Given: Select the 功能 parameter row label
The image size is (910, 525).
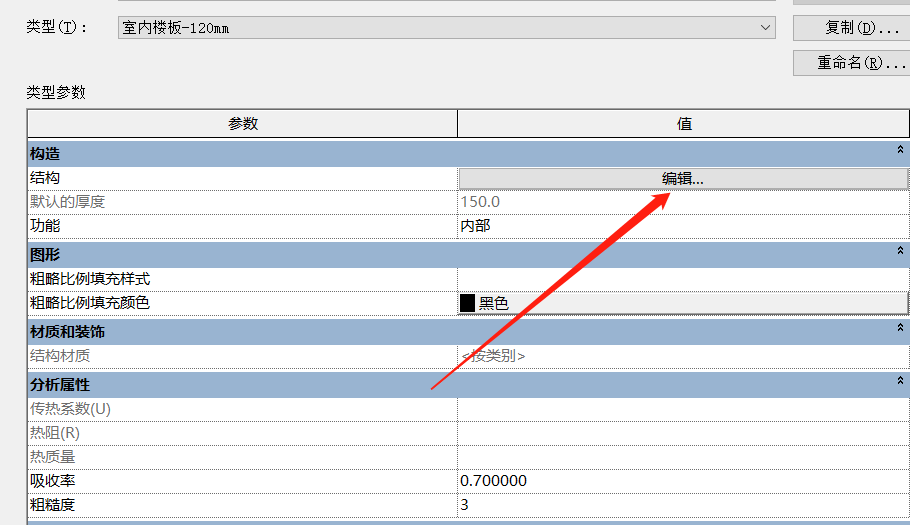Looking at the screenshot, I should 45,226.
